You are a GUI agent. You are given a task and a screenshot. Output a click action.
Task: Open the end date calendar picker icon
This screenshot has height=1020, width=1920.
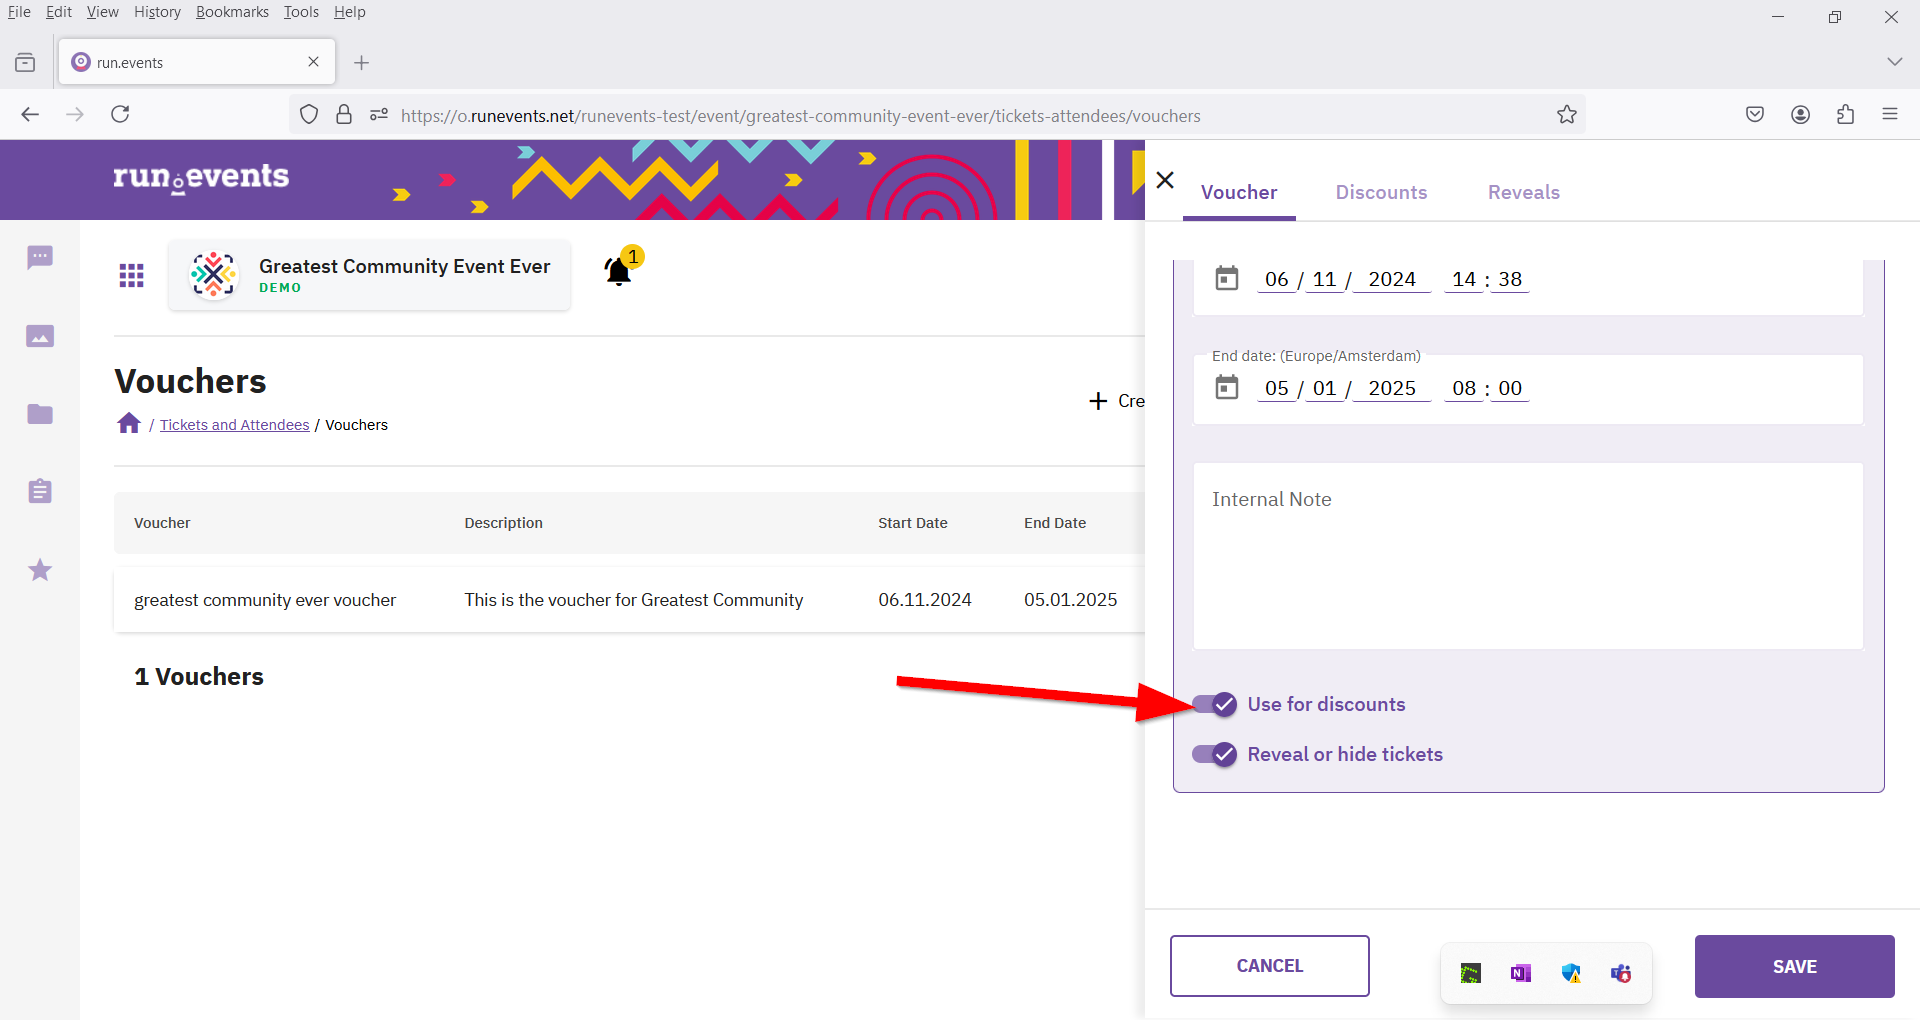[x=1227, y=387]
